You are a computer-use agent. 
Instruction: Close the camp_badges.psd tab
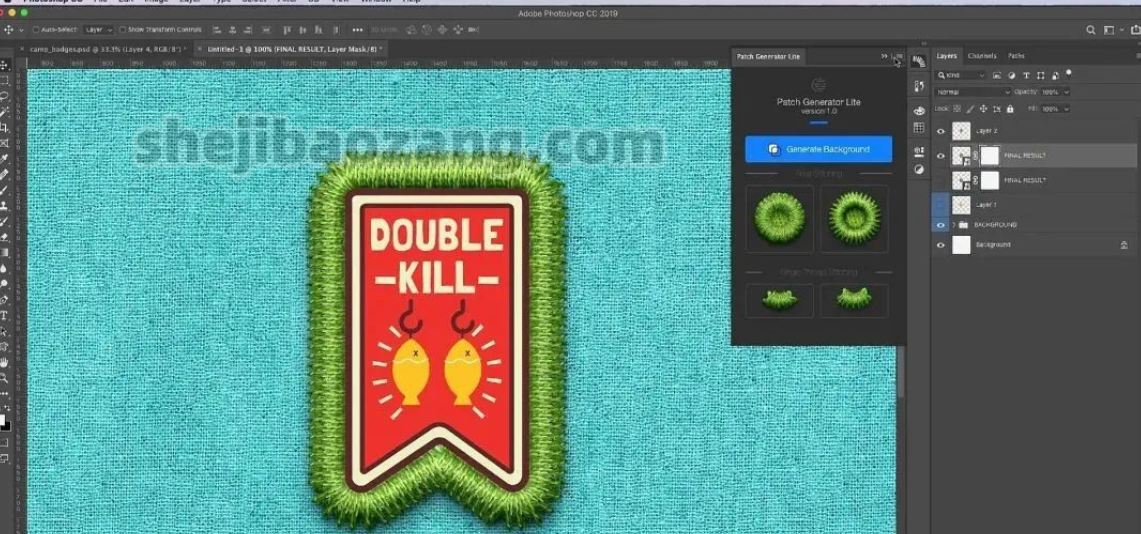22,49
